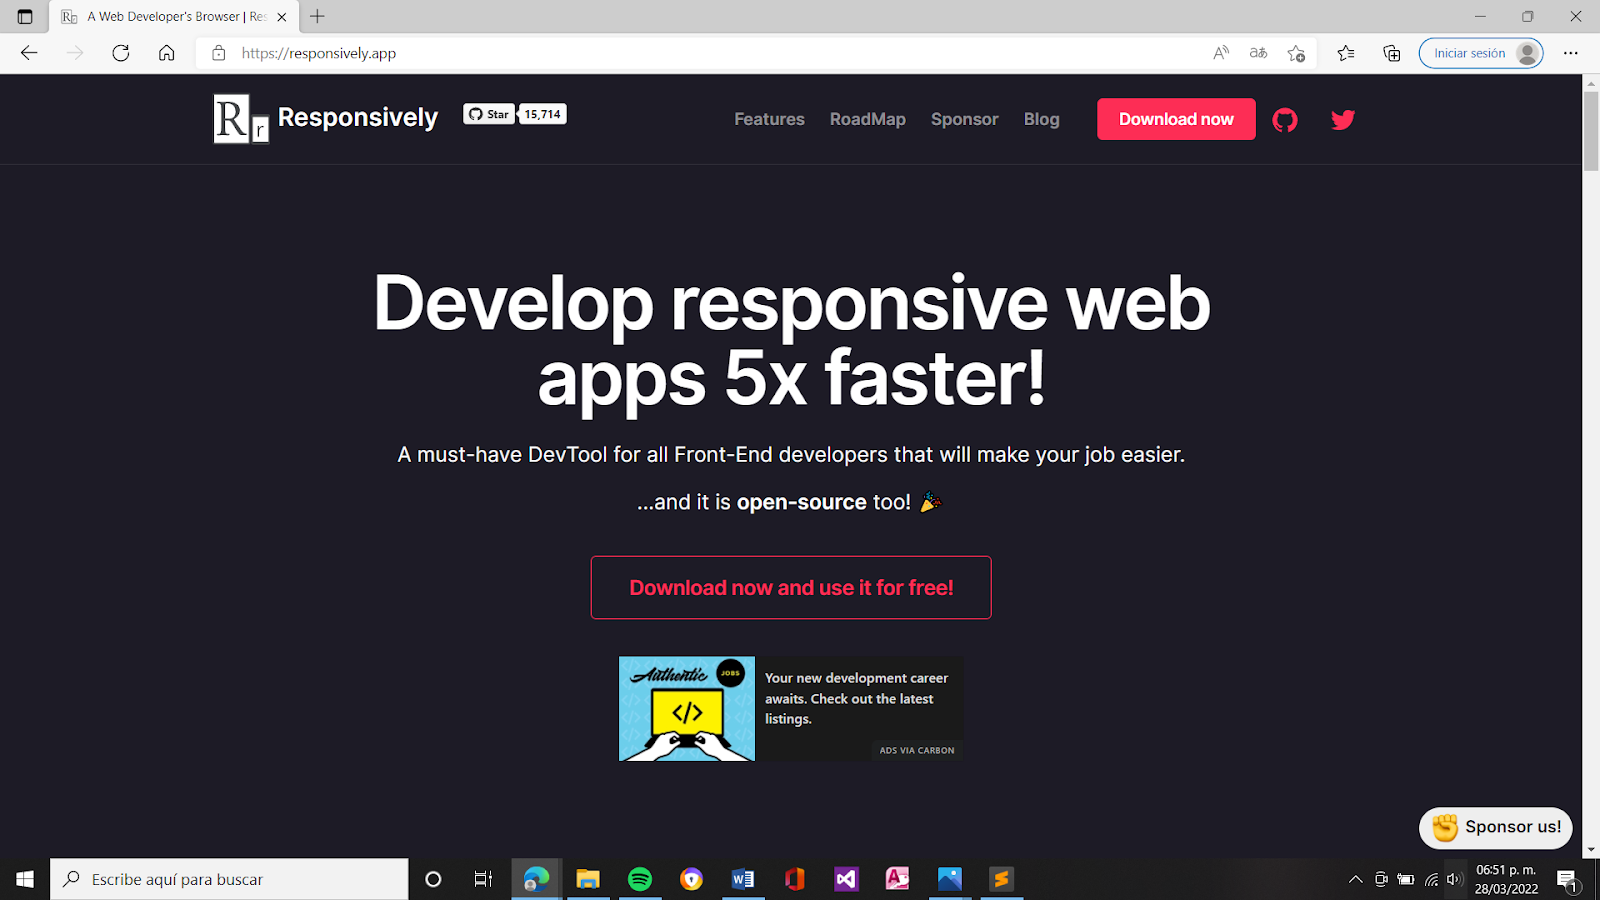Open Sublime Text from the taskbar
Viewport: 1600px width, 900px height.
coord(1001,879)
